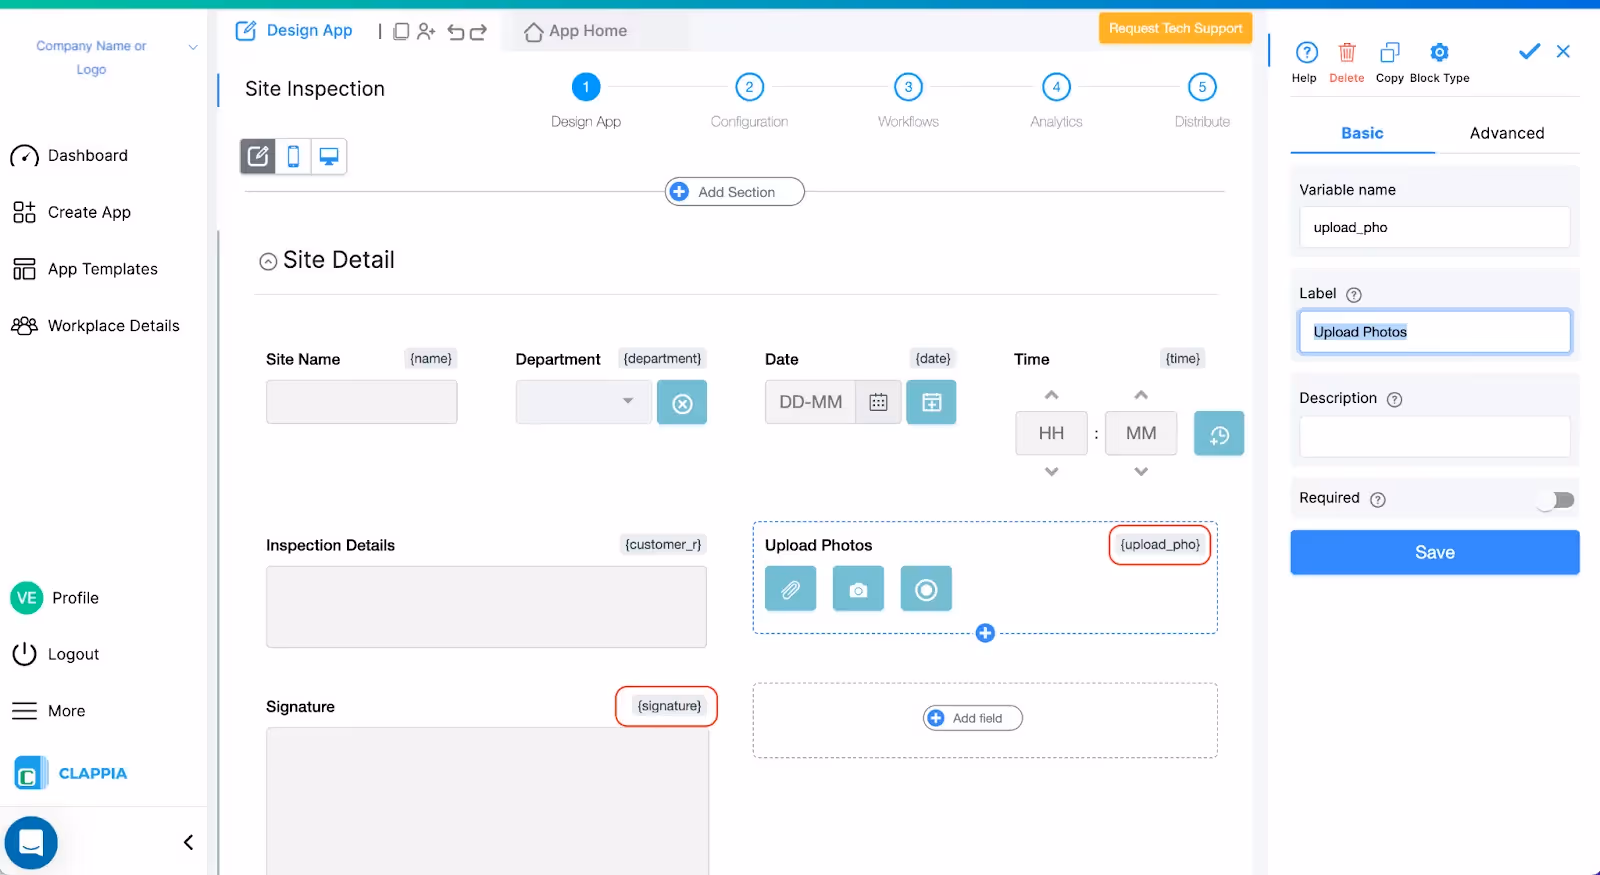Go to App Home

click(x=576, y=31)
